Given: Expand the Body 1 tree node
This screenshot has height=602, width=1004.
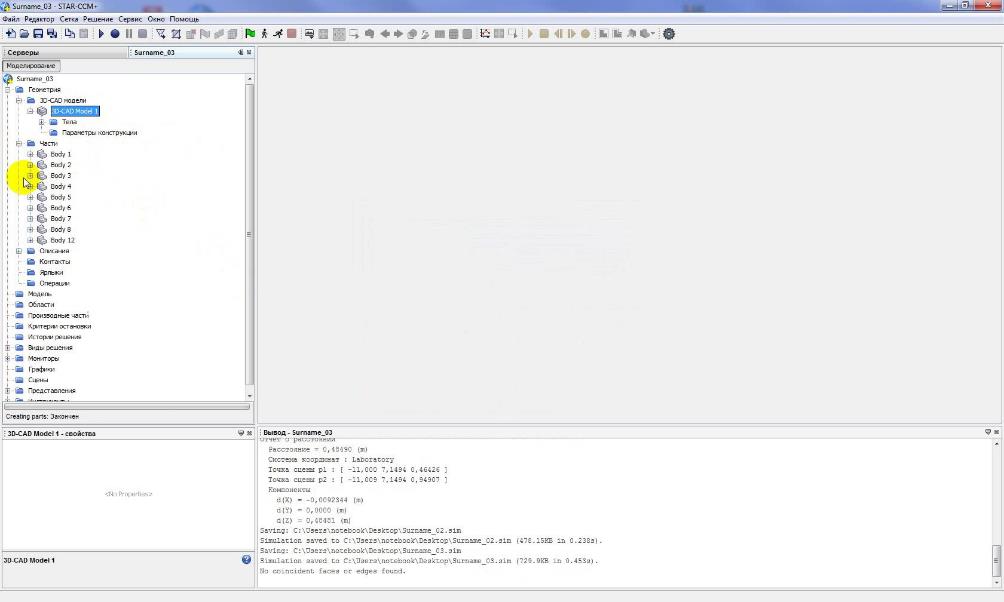Looking at the screenshot, I should coord(30,154).
